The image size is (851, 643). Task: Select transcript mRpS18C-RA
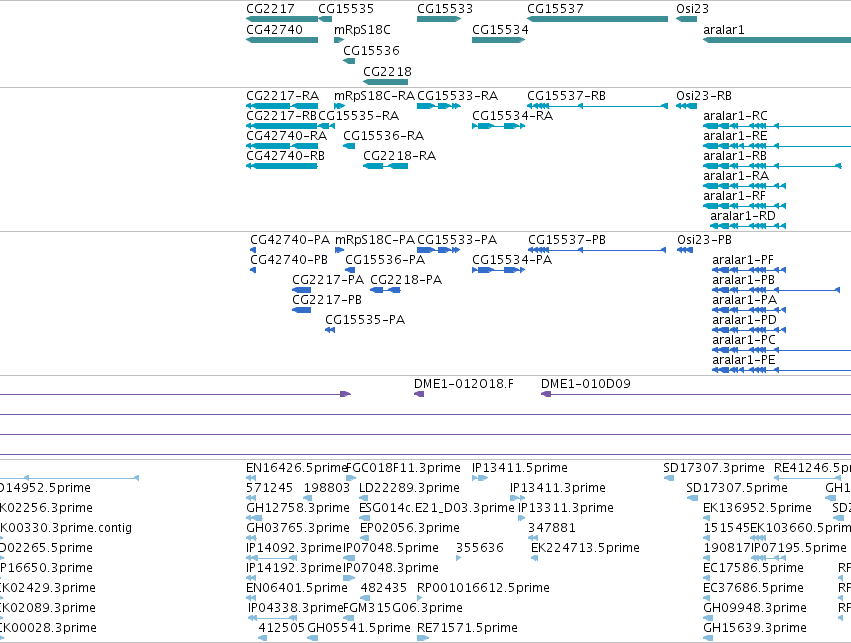(x=374, y=96)
